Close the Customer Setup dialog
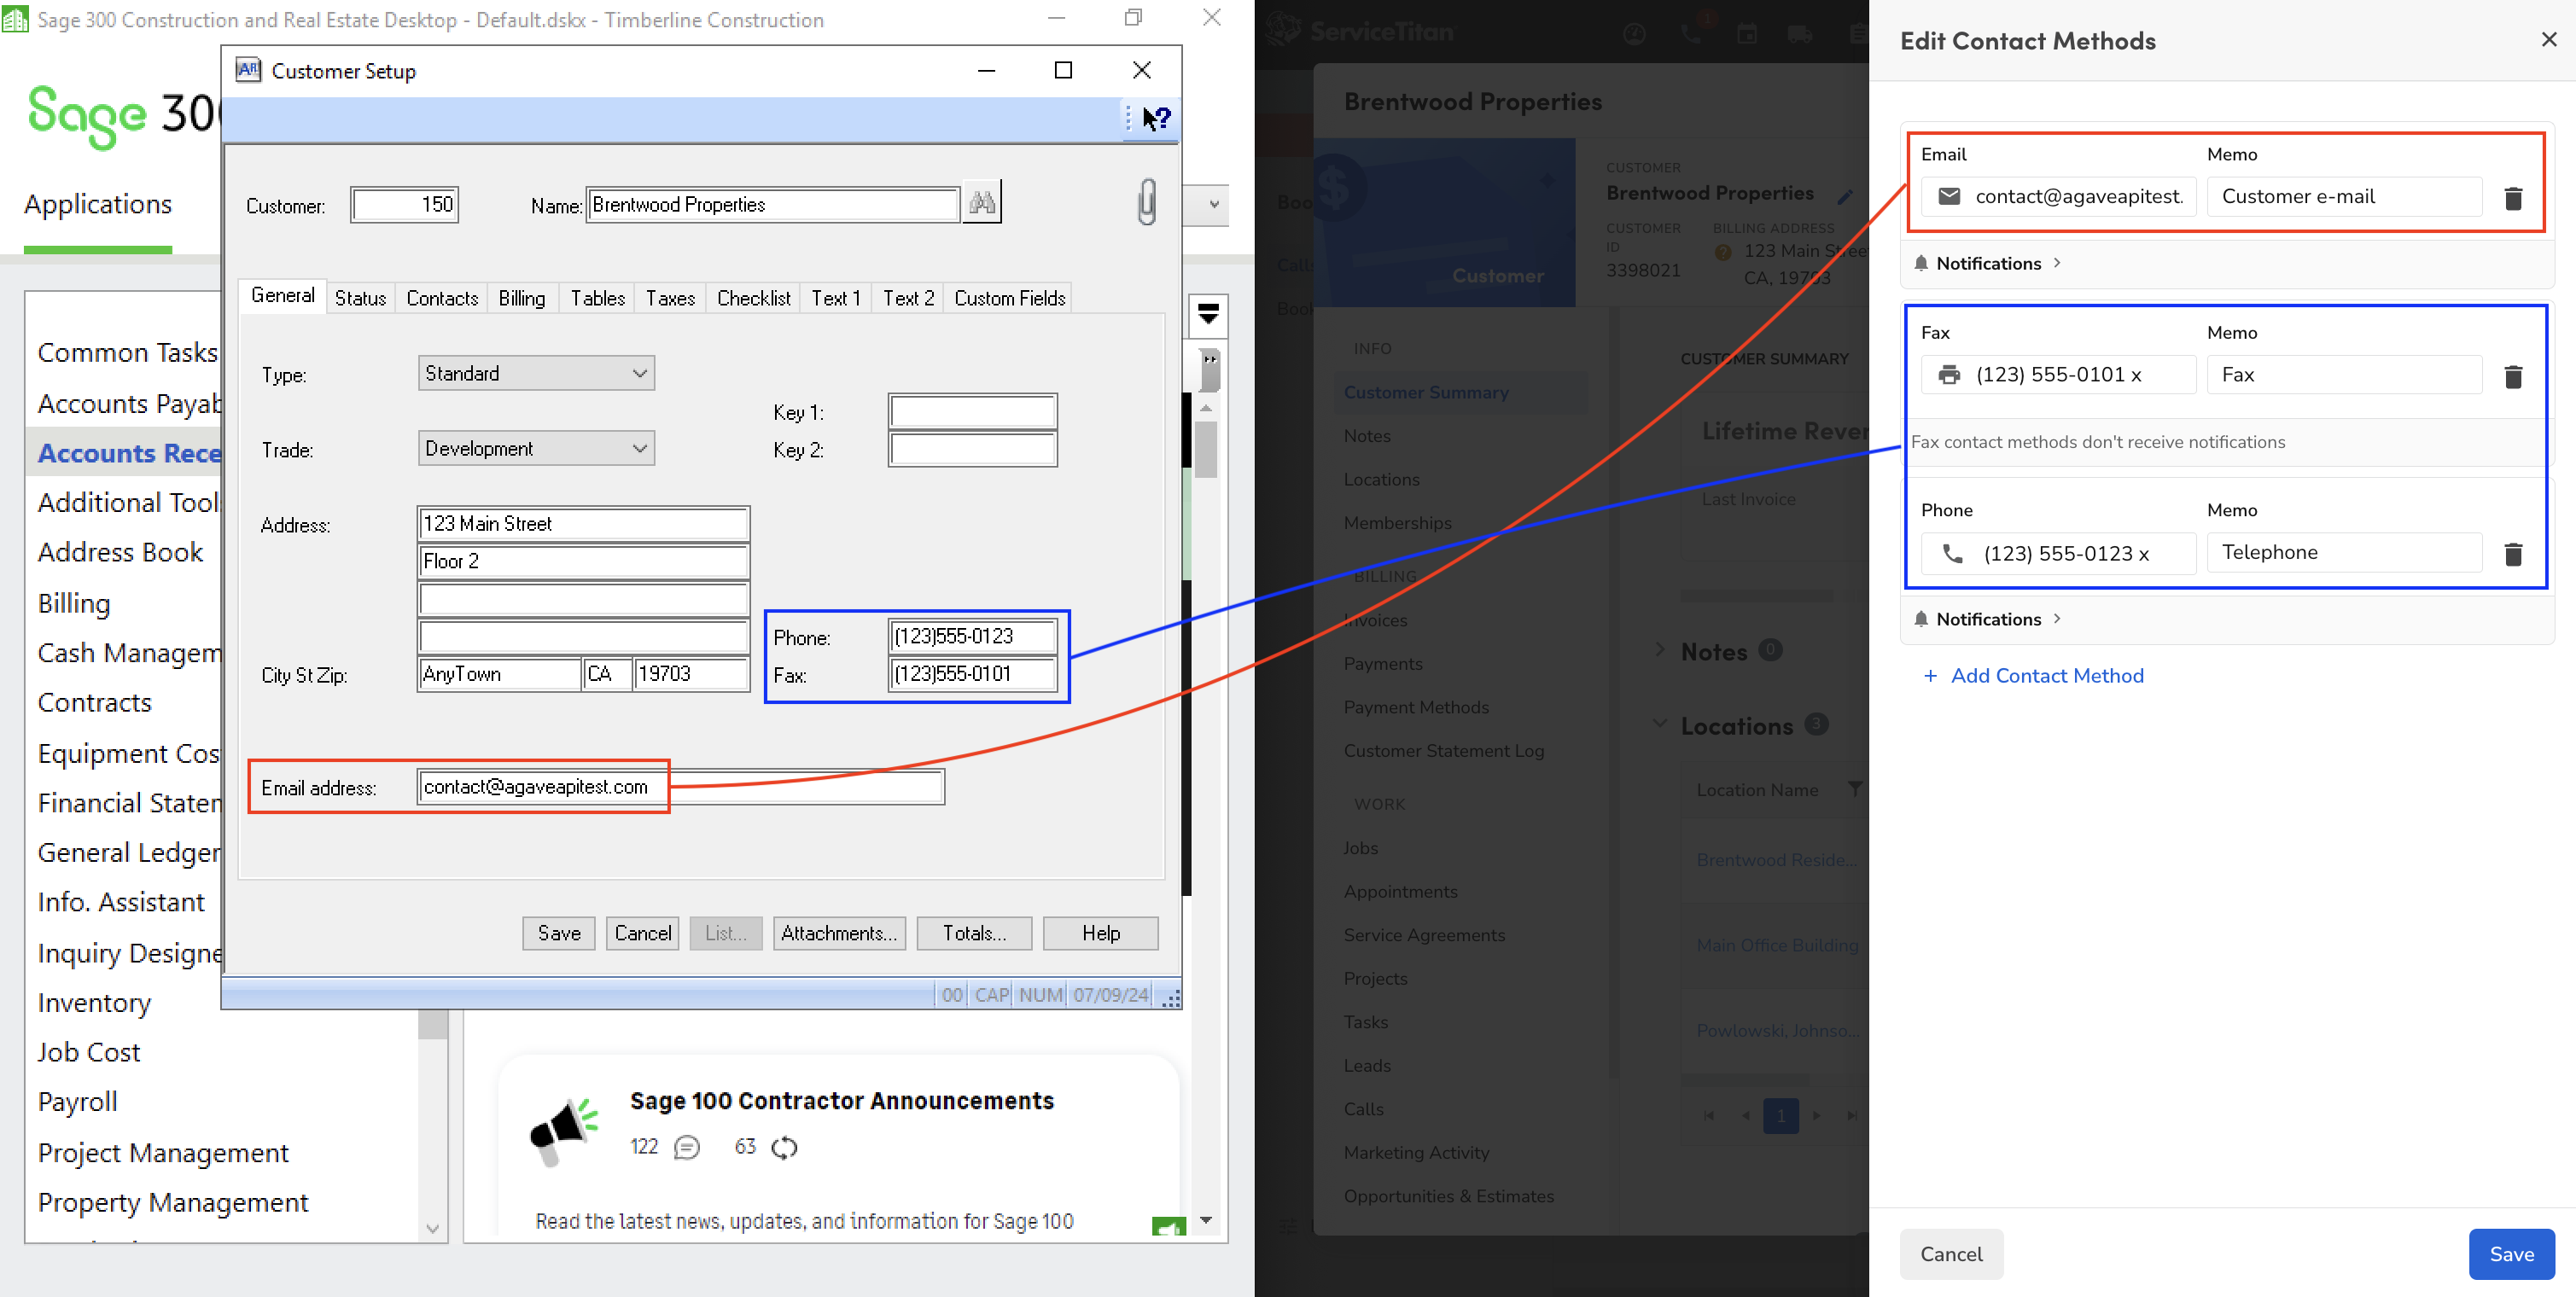The width and height of the screenshot is (2576, 1297). pyautogui.click(x=1141, y=70)
